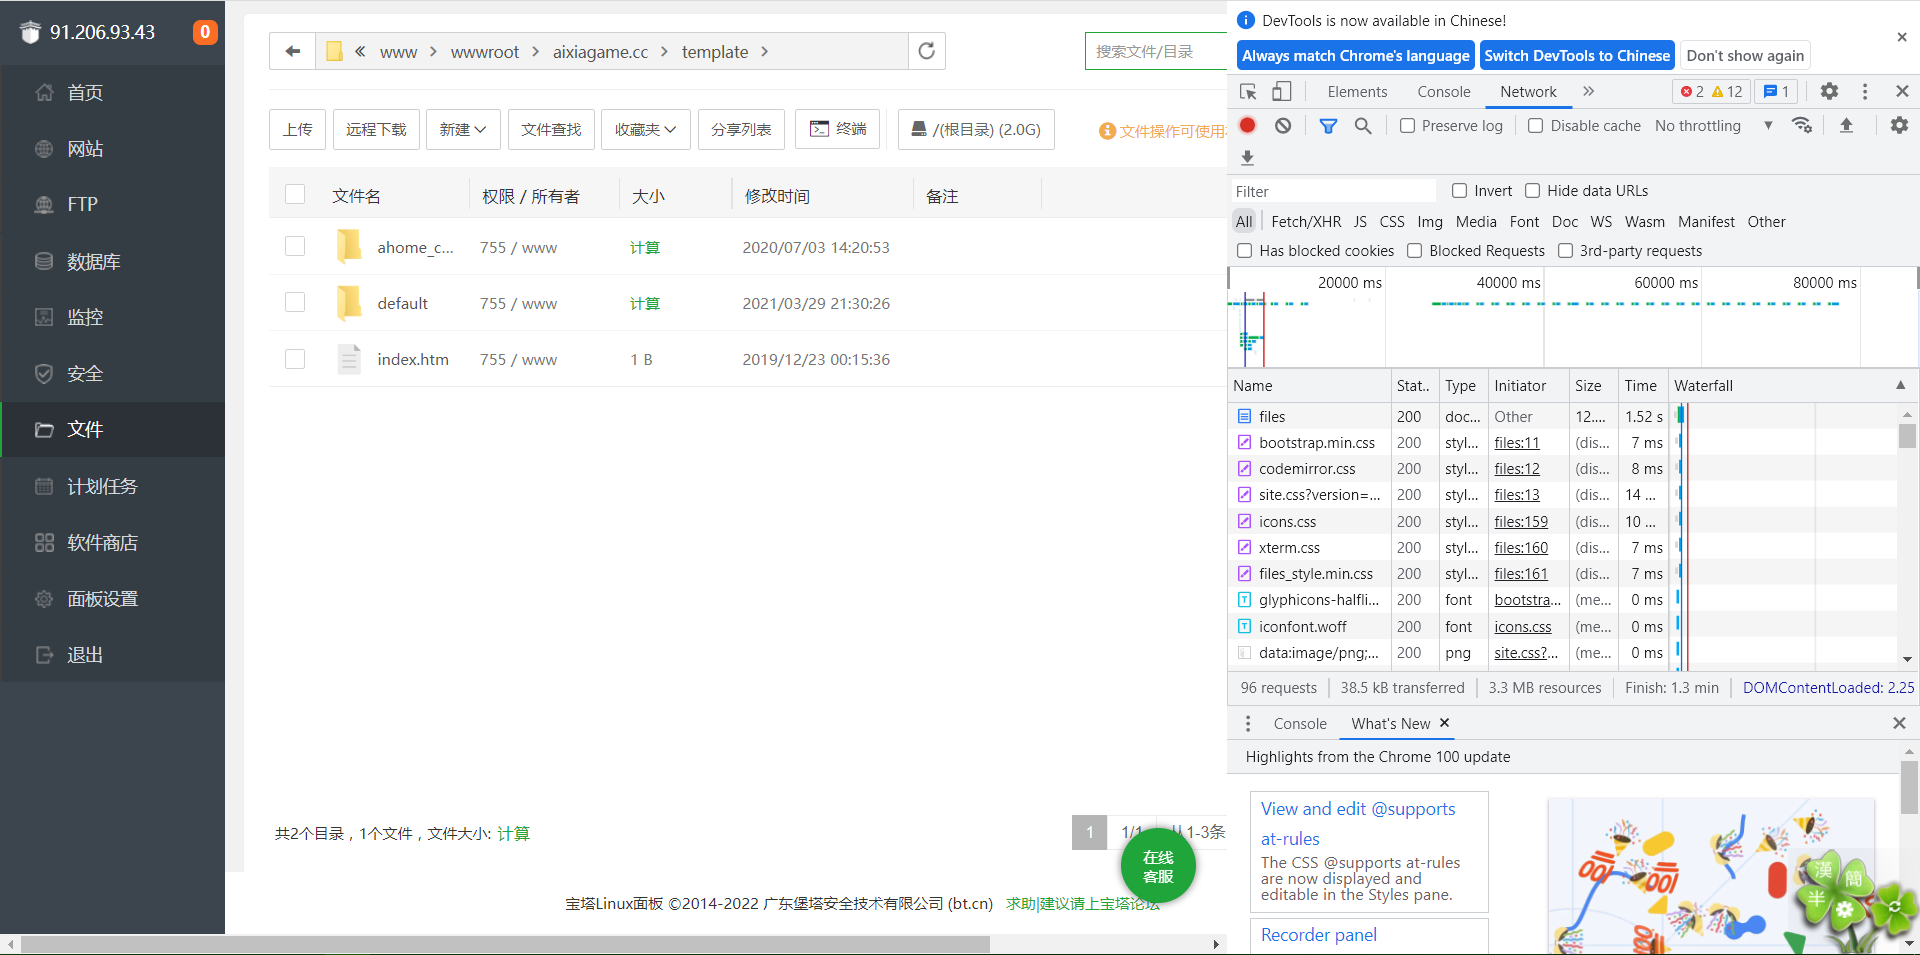Click the chevron after aixiagame.cc in path
1920x955 pixels.
[664, 51]
